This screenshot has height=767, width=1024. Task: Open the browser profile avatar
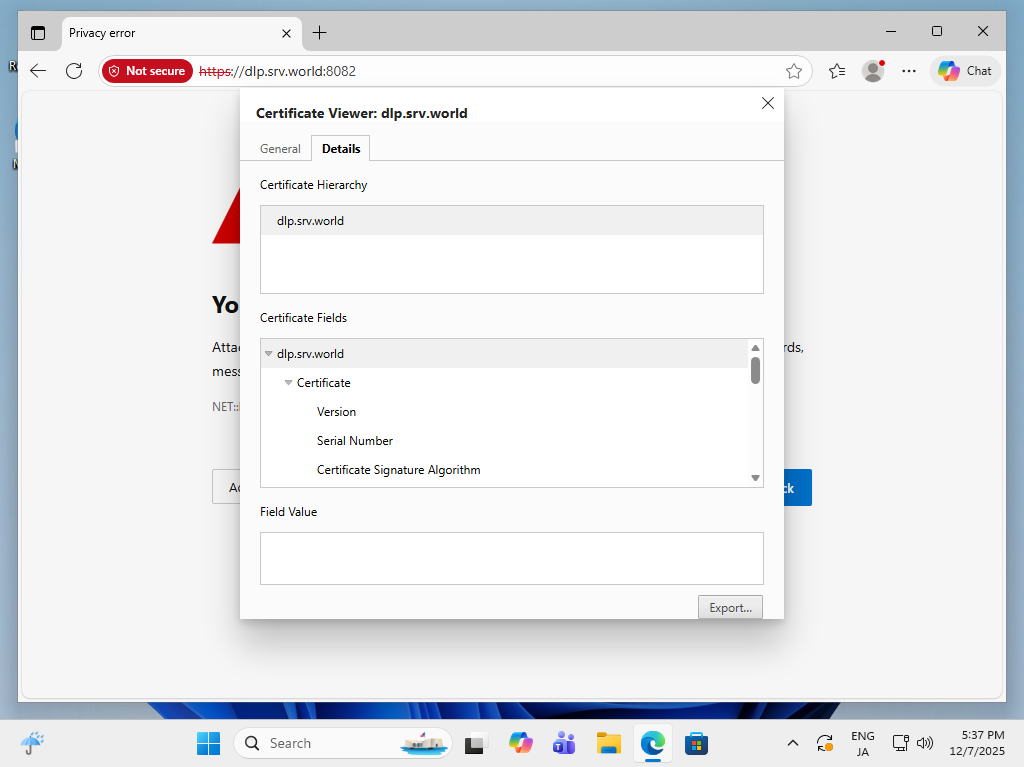click(873, 71)
